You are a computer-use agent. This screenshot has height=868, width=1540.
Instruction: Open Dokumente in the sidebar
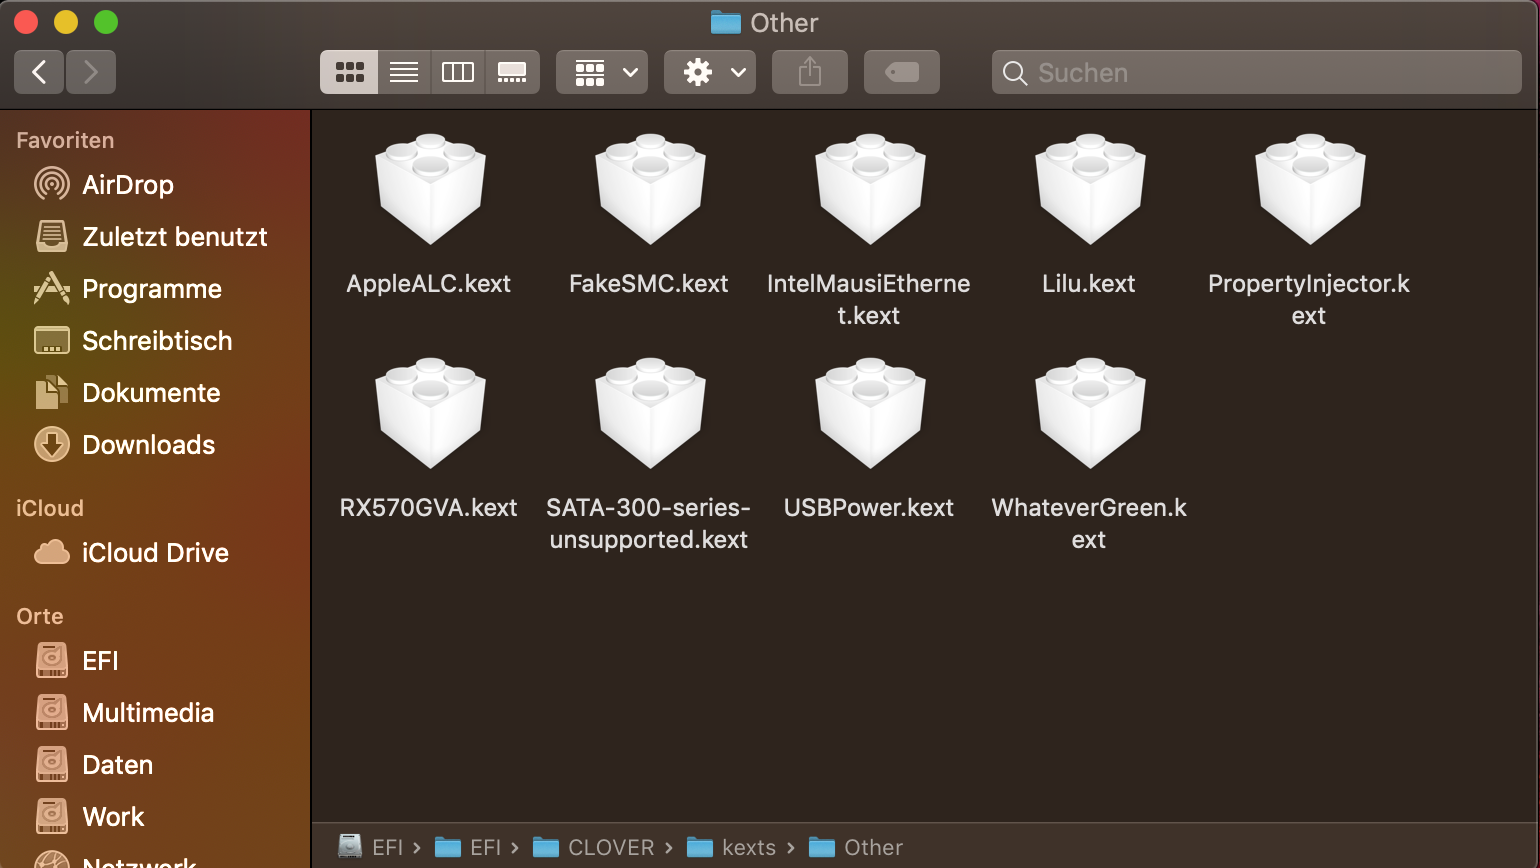[x=155, y=393]
